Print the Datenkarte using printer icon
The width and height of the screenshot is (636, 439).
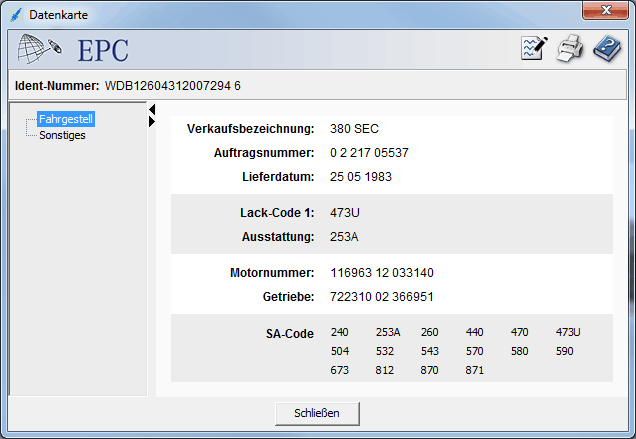(570, 49)
